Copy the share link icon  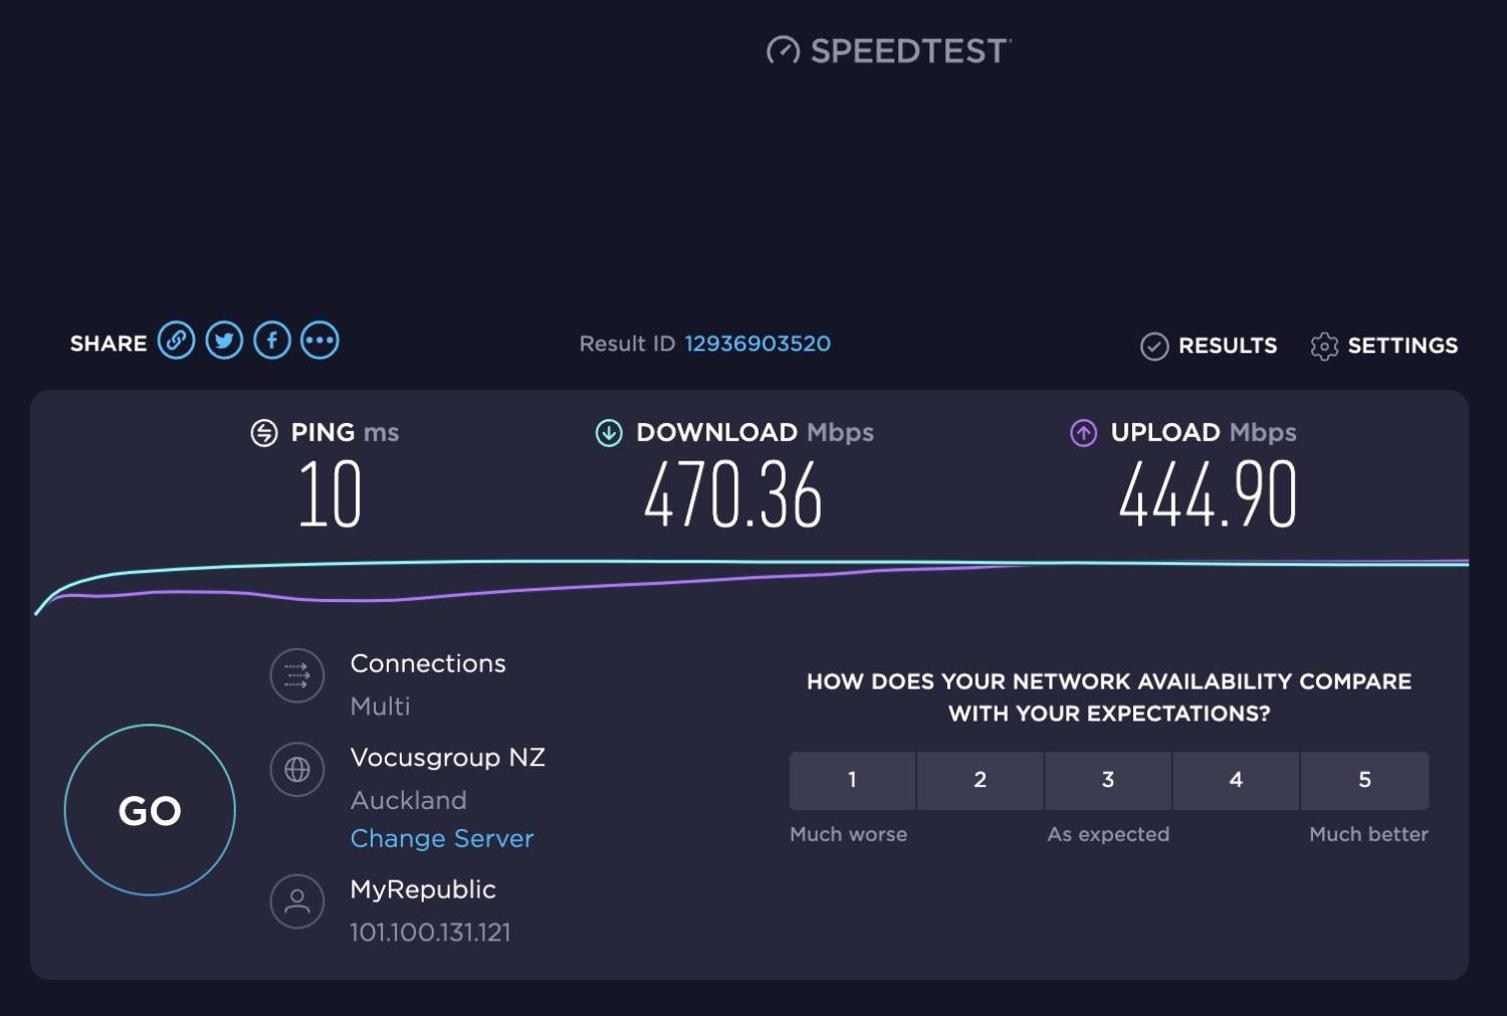point(176,341)
